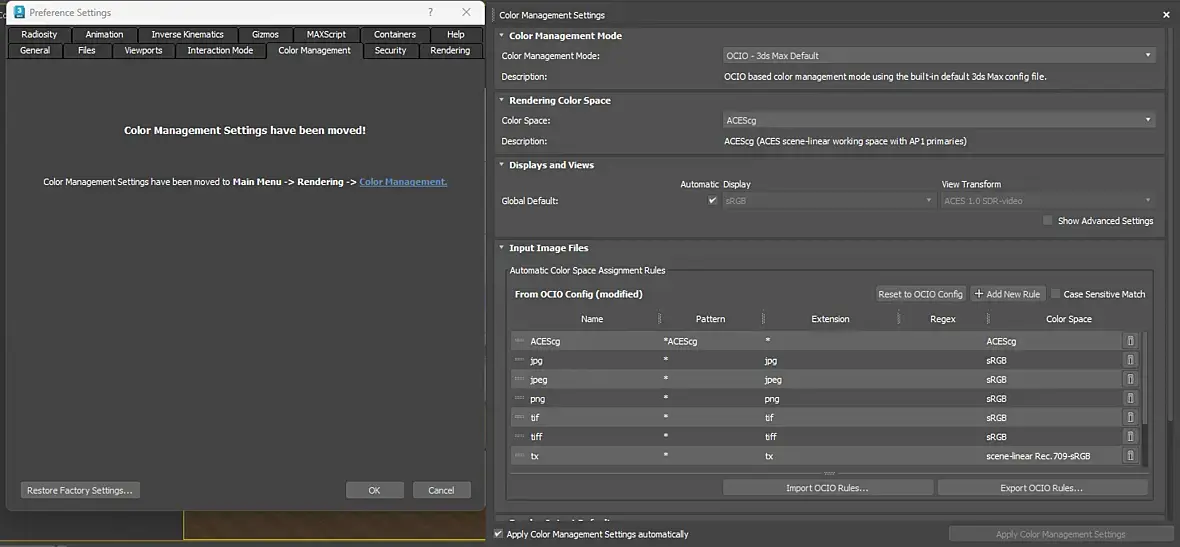
Task: Click the drag handle of the tif rule
Action: (x=519, y=418)
